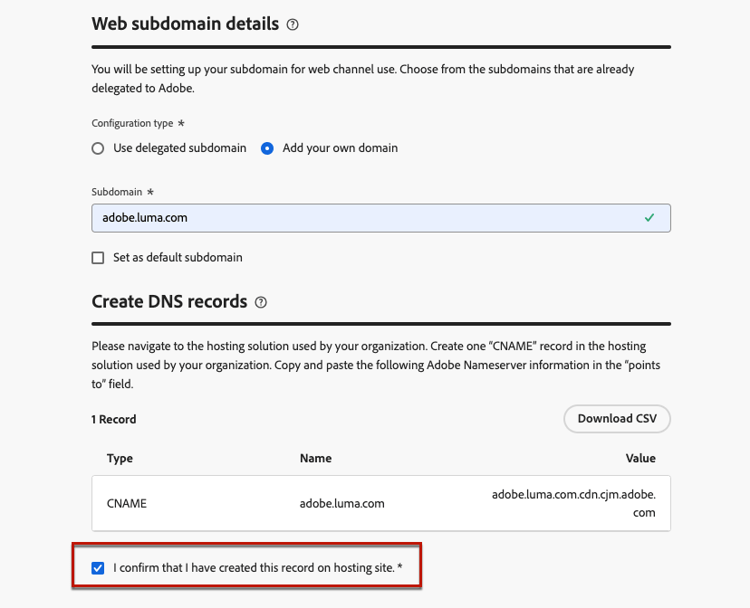
Task: Click green validation checkmark in Subdomain field
Action: pyautogui.click(x=650, y=217)
